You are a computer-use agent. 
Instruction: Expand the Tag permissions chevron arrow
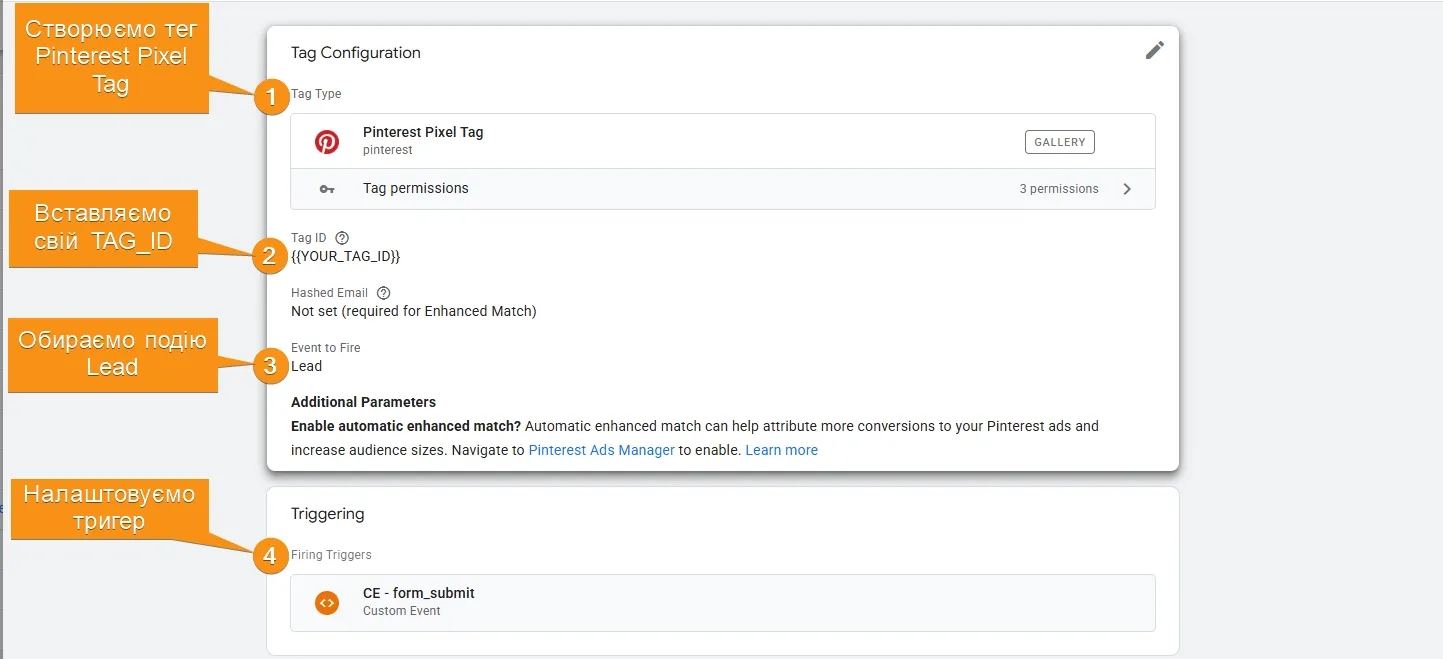pyautogui.click(x=1127, y=189)
